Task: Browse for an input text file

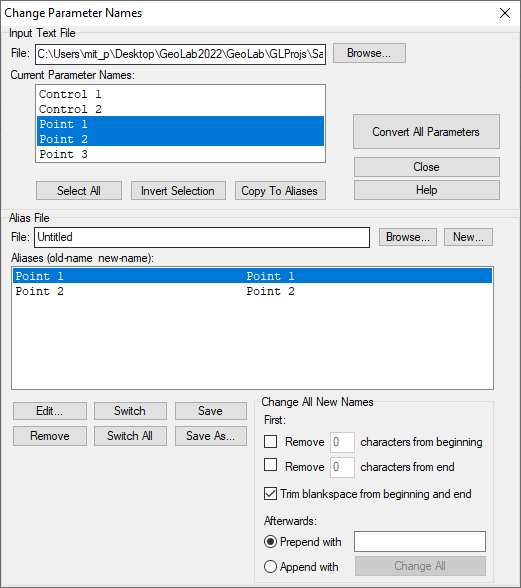Action: point(369,53)
